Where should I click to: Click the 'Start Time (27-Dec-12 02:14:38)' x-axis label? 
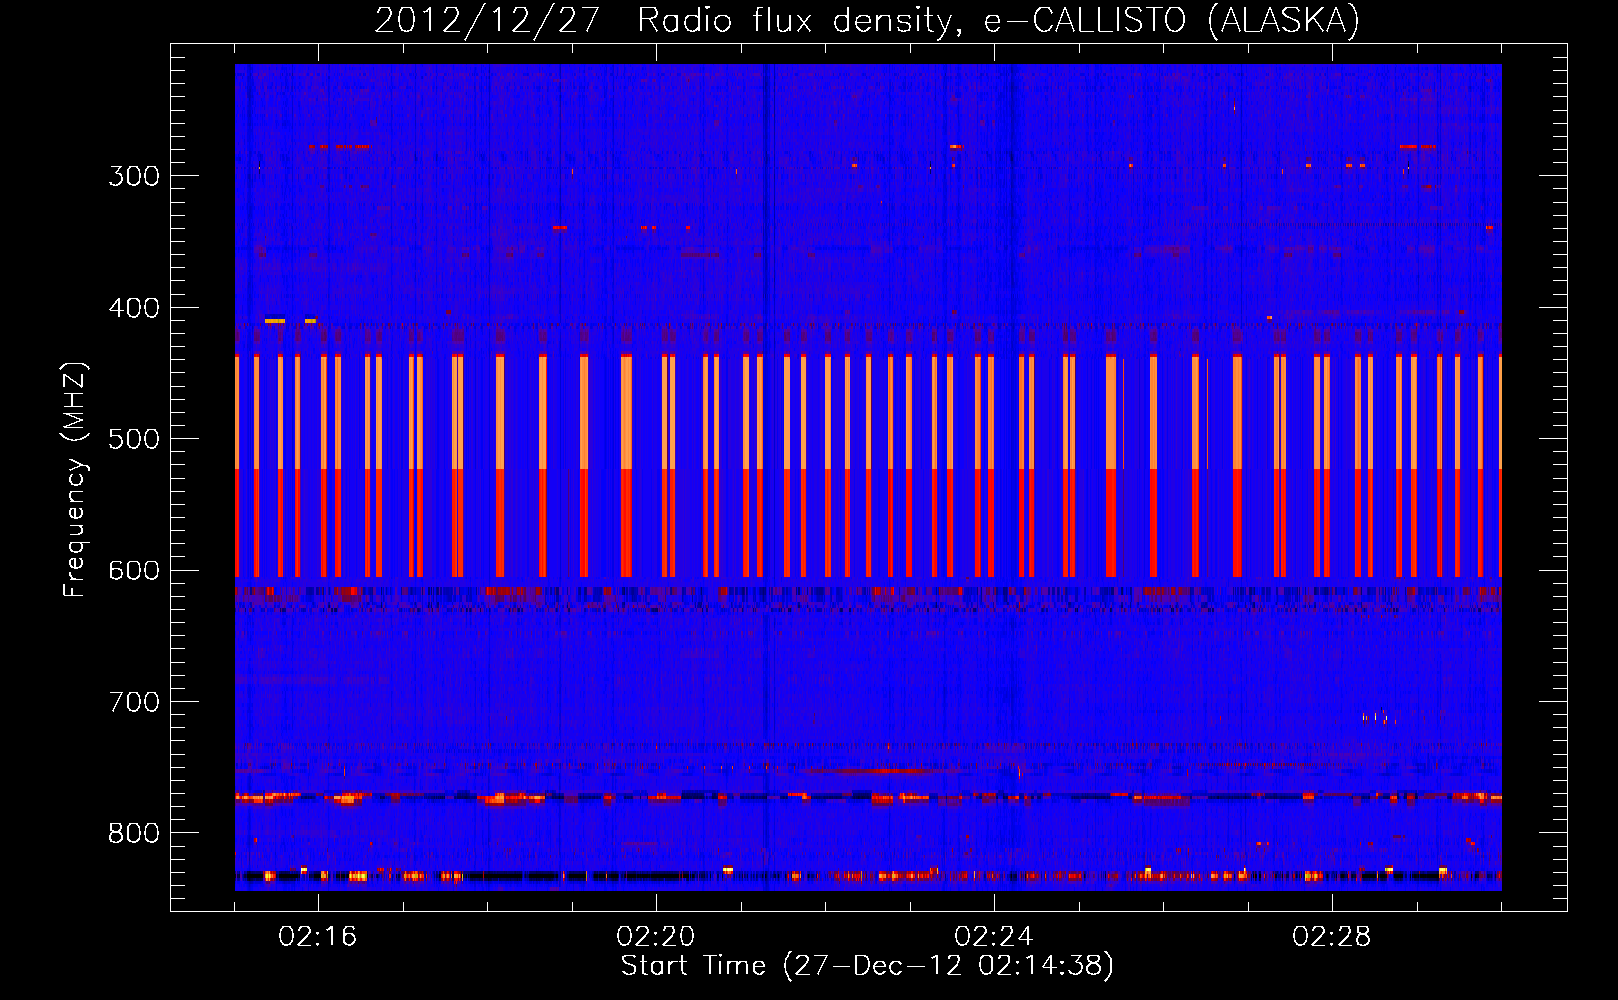tap(867, 966)
